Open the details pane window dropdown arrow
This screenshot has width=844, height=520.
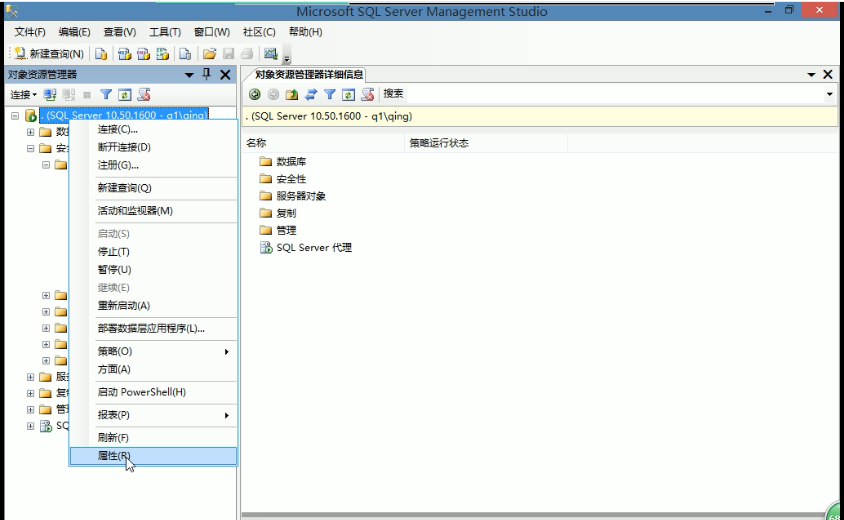(x=811, y=75)
